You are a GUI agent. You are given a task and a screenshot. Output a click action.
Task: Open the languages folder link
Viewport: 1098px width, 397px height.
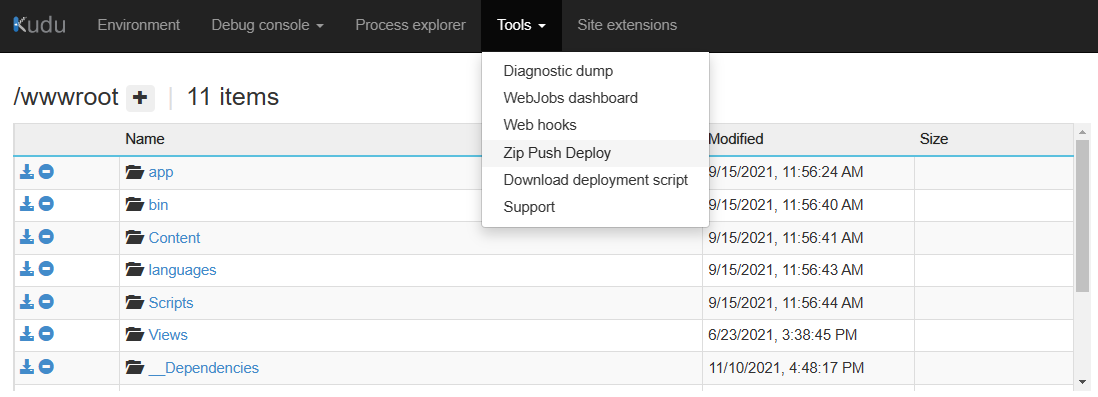[182, 270]
